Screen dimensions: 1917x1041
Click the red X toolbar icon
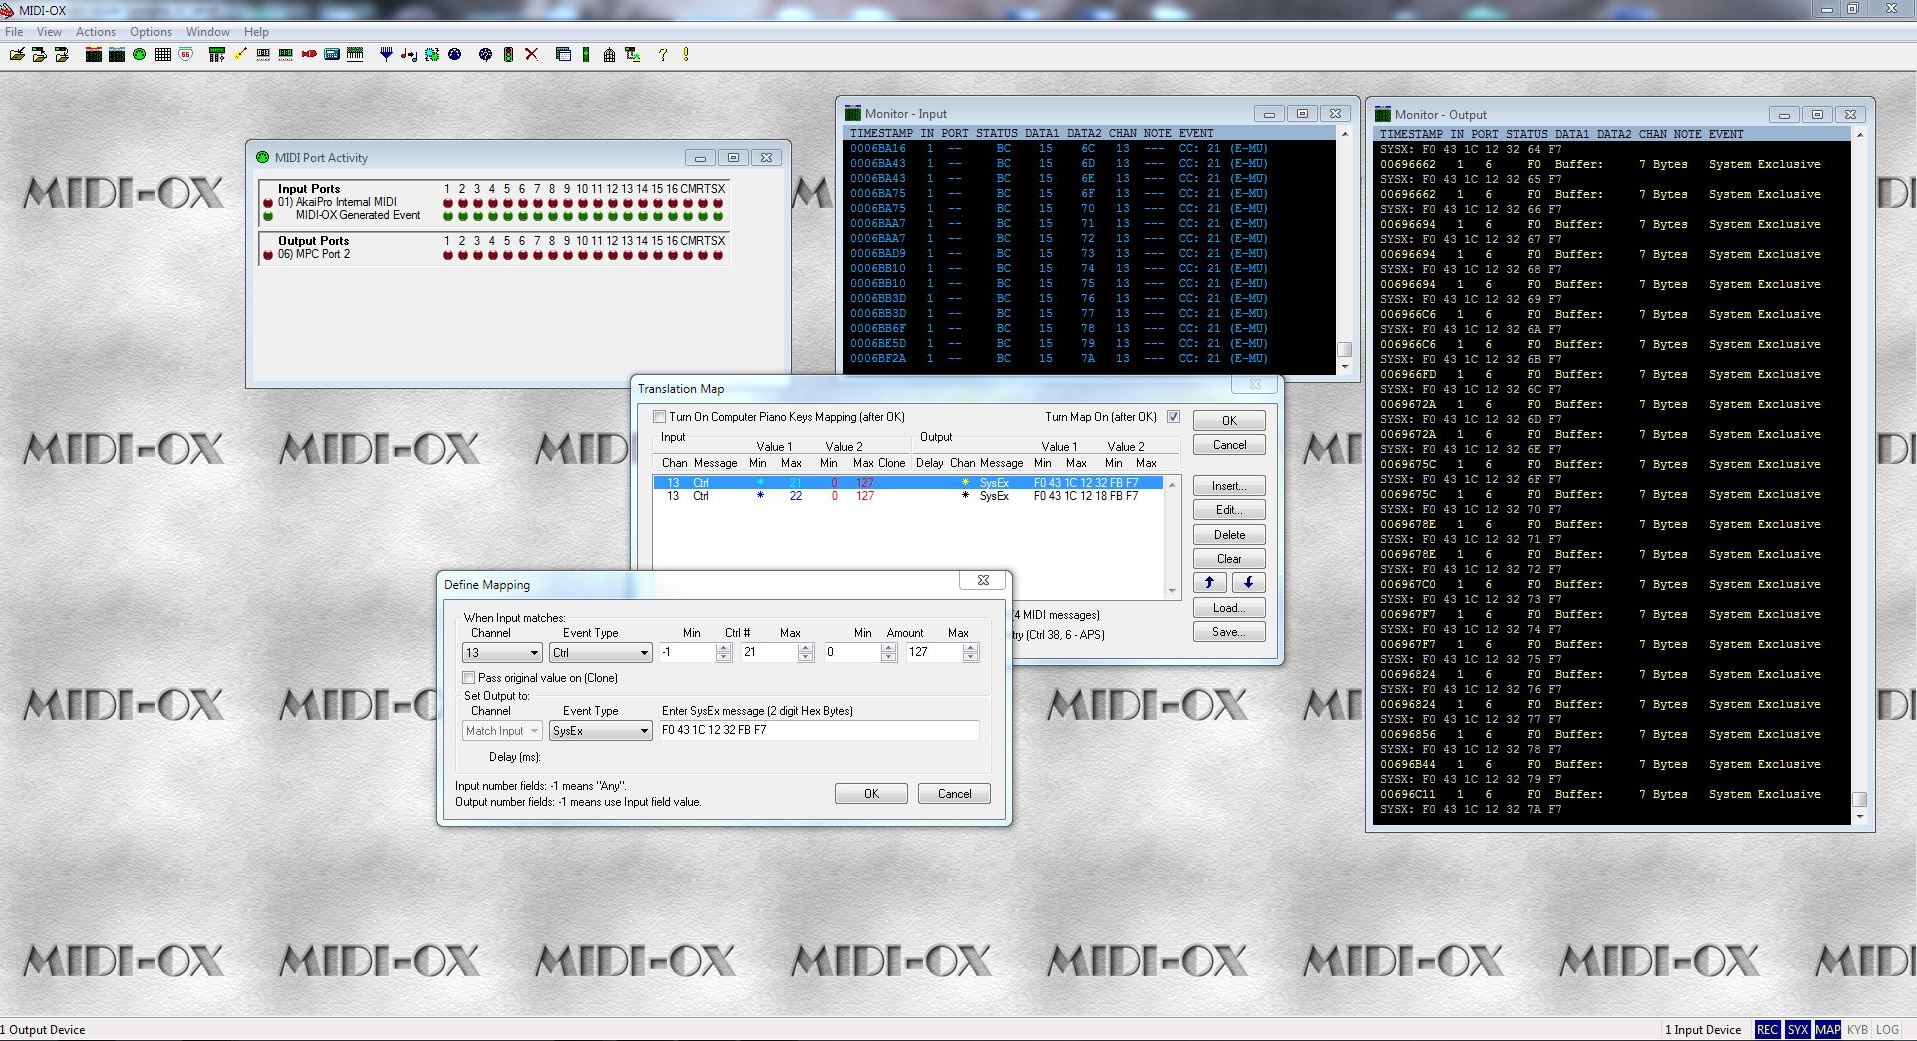[531, 54]
